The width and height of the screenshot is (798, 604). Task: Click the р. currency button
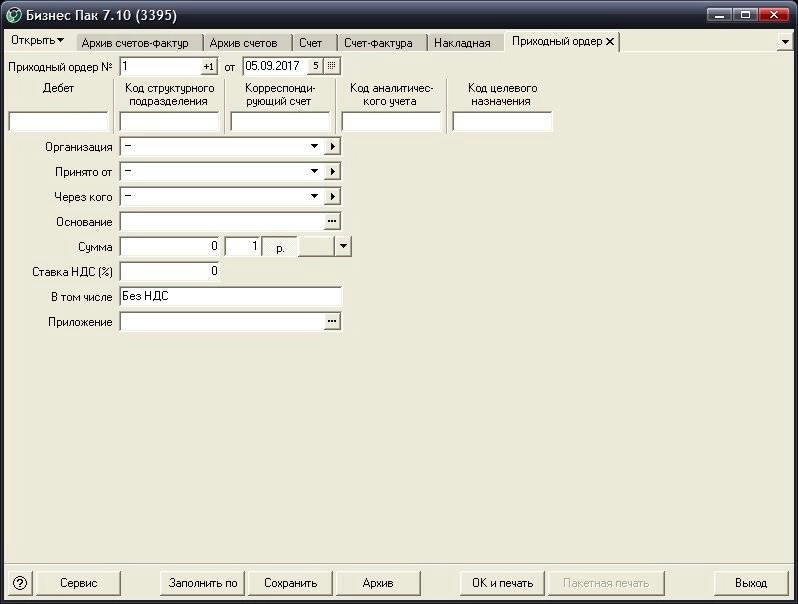[280, 247]
